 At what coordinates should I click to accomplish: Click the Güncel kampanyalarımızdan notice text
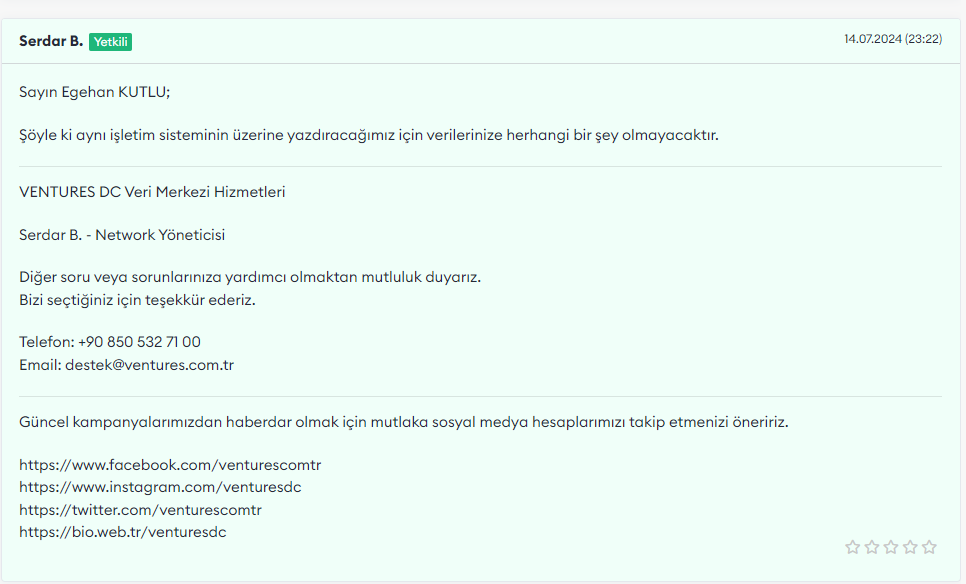pos(404,422)
